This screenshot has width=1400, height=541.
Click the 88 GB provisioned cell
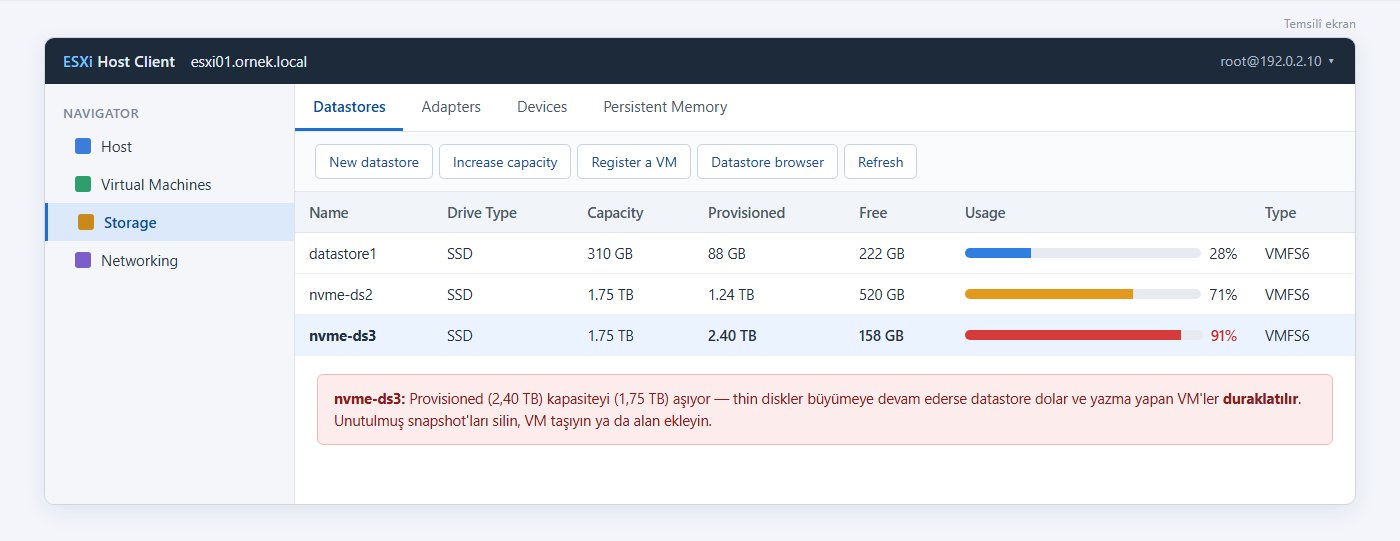point(727,254)
